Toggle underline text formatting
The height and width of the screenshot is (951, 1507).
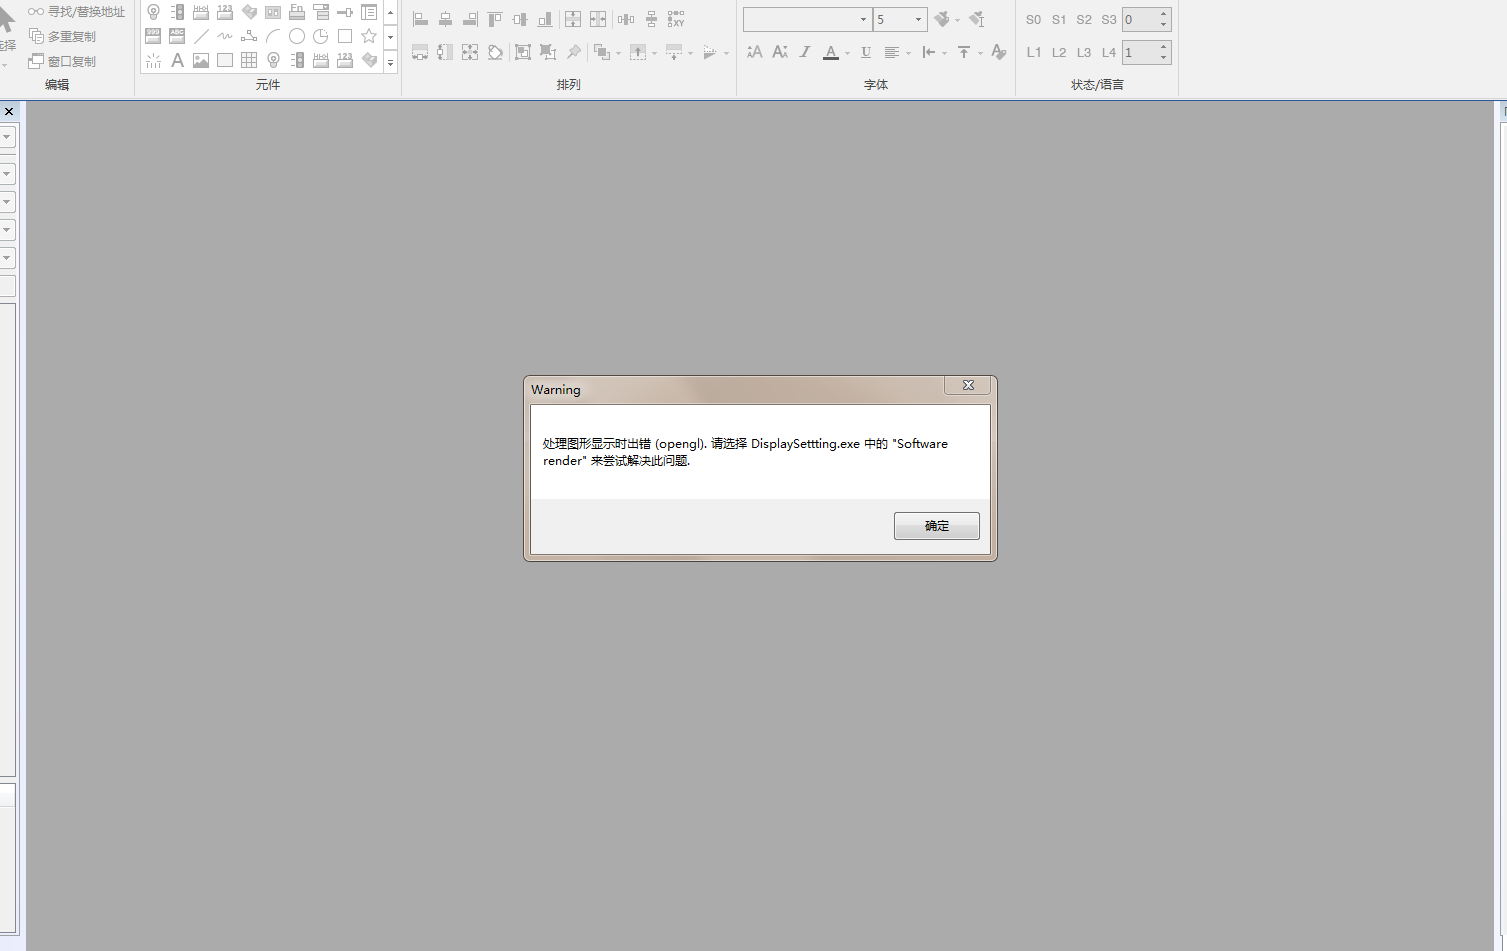point(866,52)
